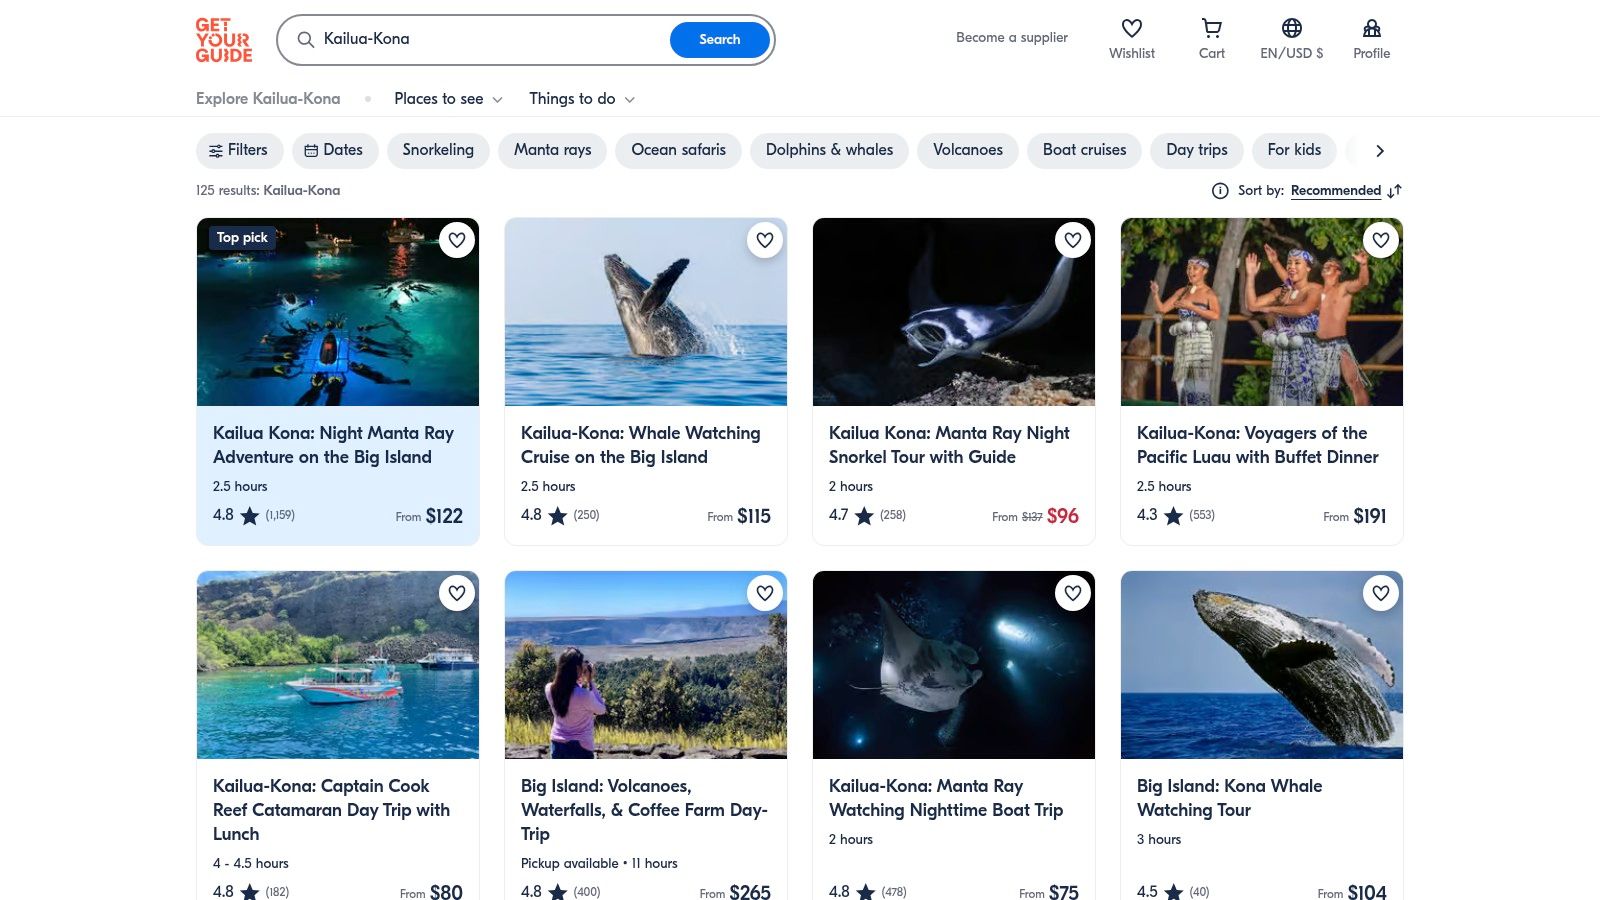Screen dimensions: 1600x900
Task: Open the Wishlist heart icon in header
Action: point(1131,29)
